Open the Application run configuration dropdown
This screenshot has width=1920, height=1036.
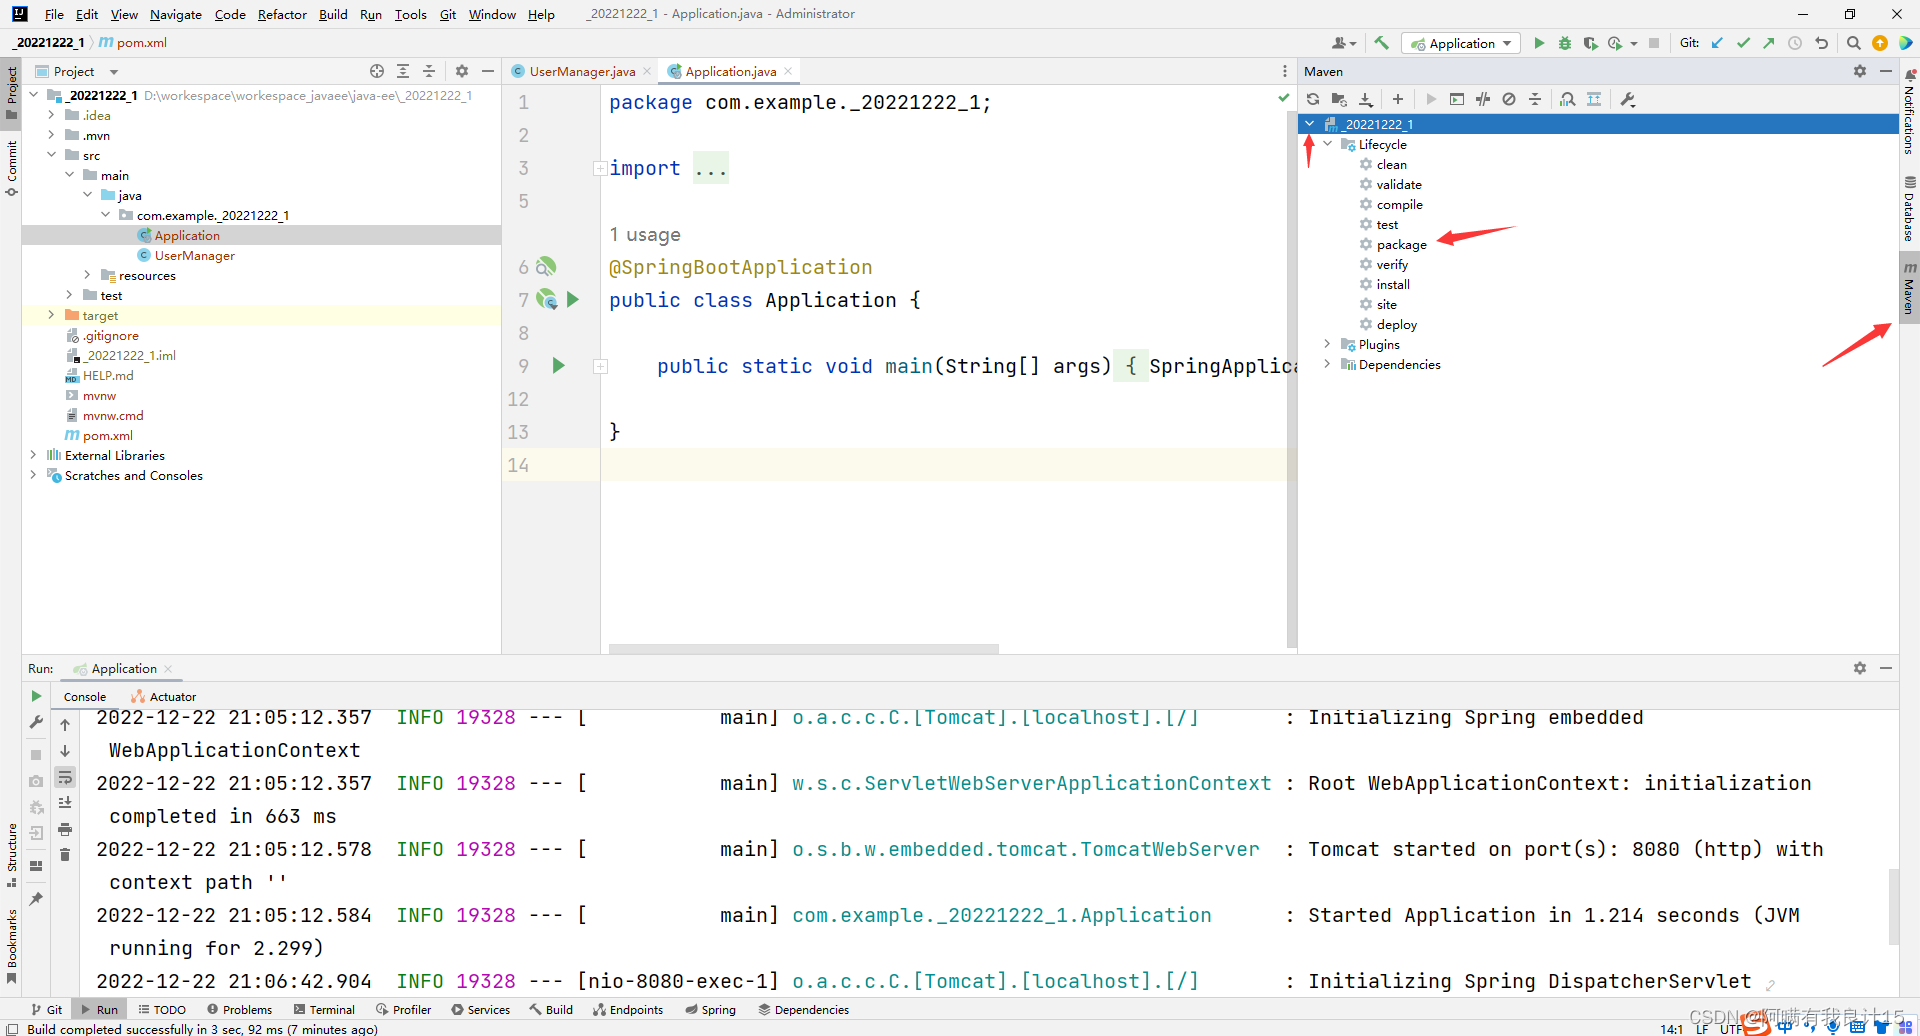pos(1461,43)
